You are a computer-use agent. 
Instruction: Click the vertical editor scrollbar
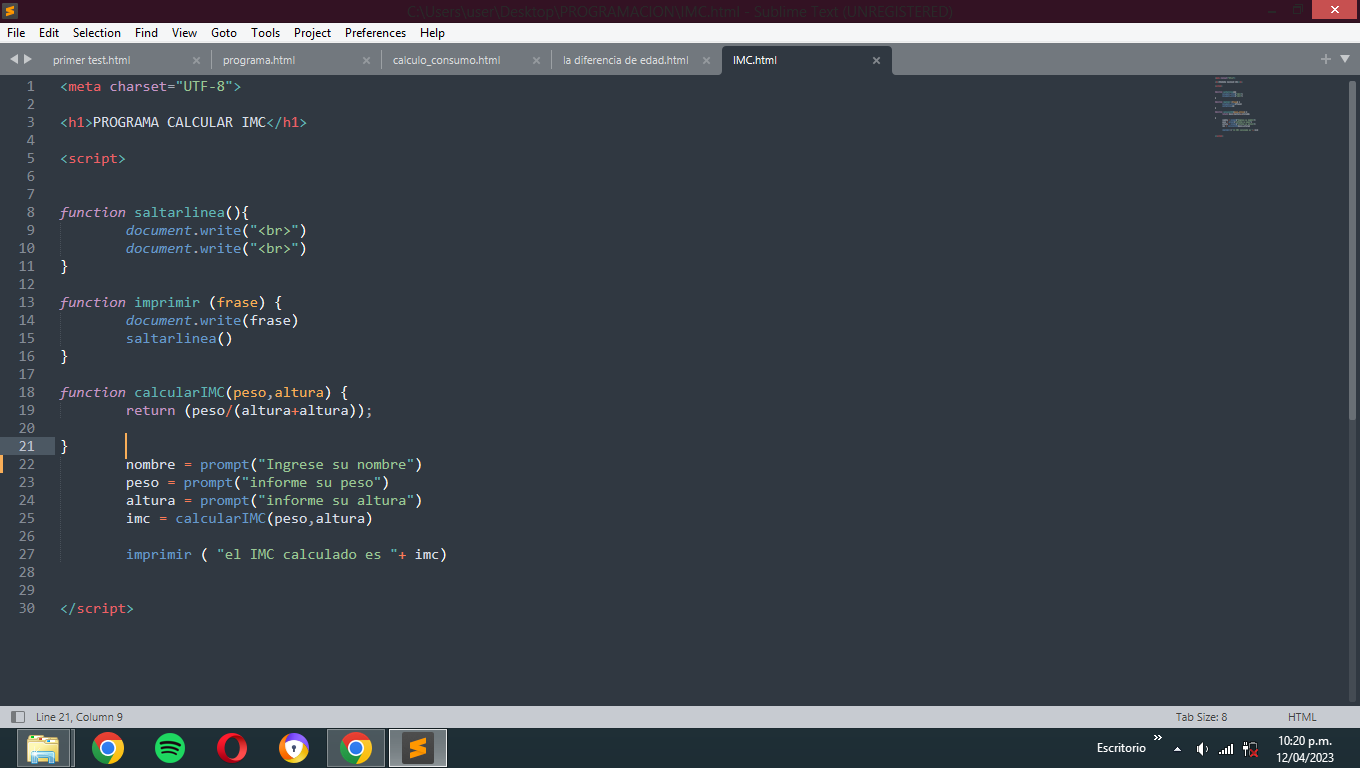[1354, 250]
